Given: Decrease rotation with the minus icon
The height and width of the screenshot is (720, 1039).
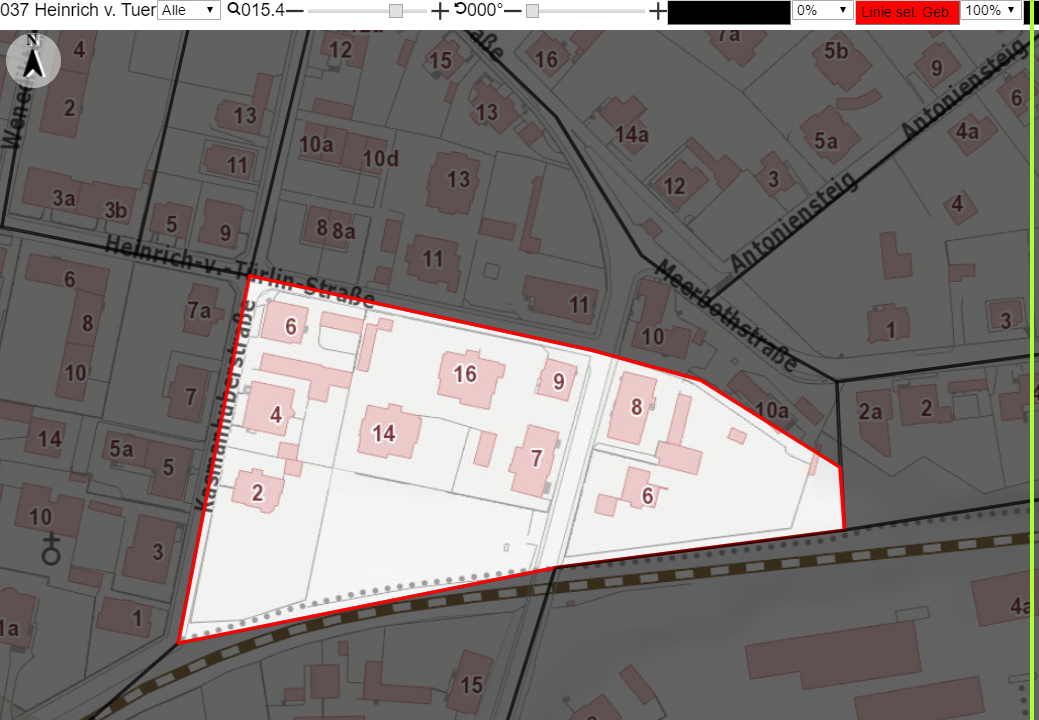Looking at the screenshot, I should [513, 11].
